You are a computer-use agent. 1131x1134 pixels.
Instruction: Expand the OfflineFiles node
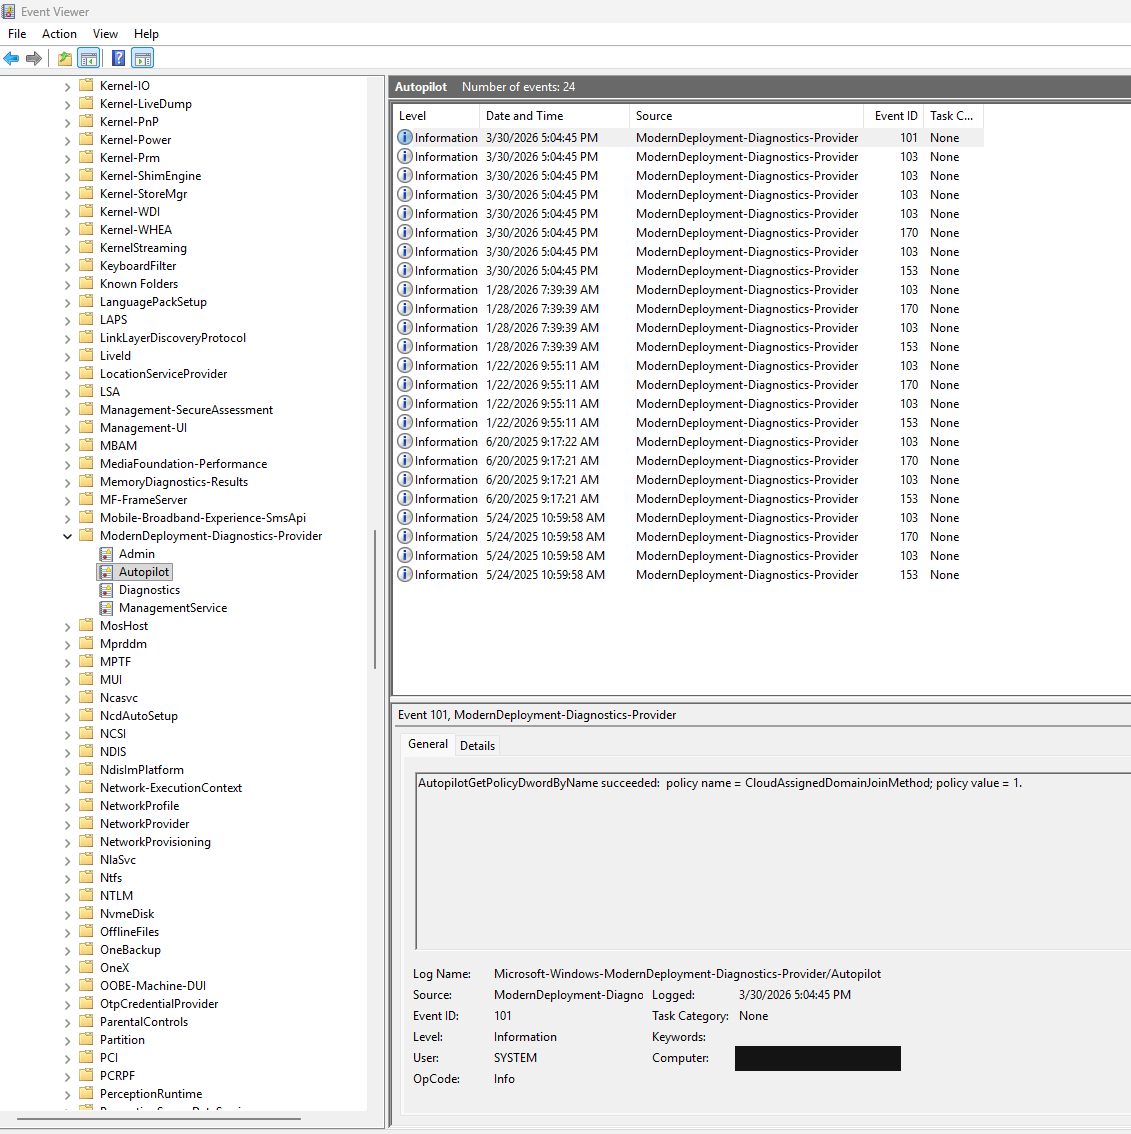point(67,932)
